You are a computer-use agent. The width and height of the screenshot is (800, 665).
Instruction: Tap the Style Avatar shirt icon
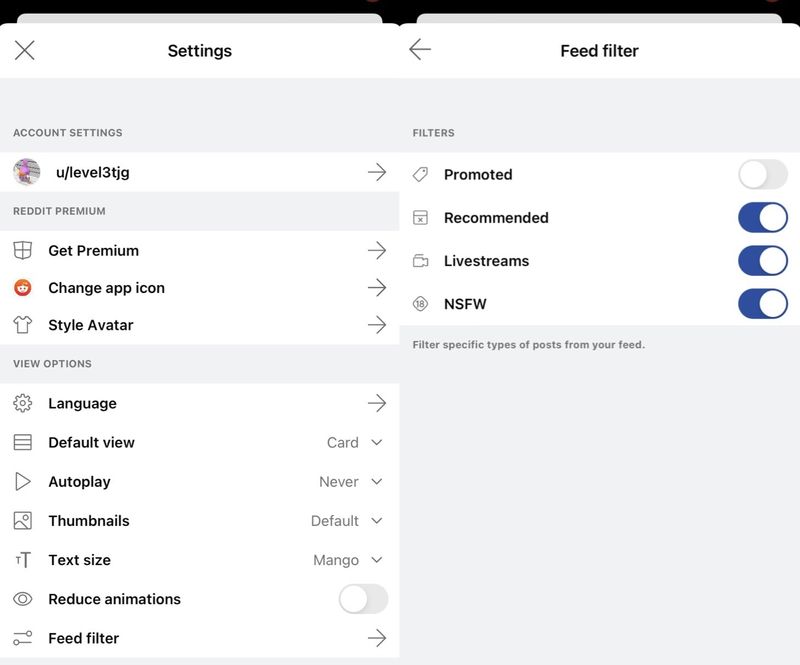coord(22,325)
